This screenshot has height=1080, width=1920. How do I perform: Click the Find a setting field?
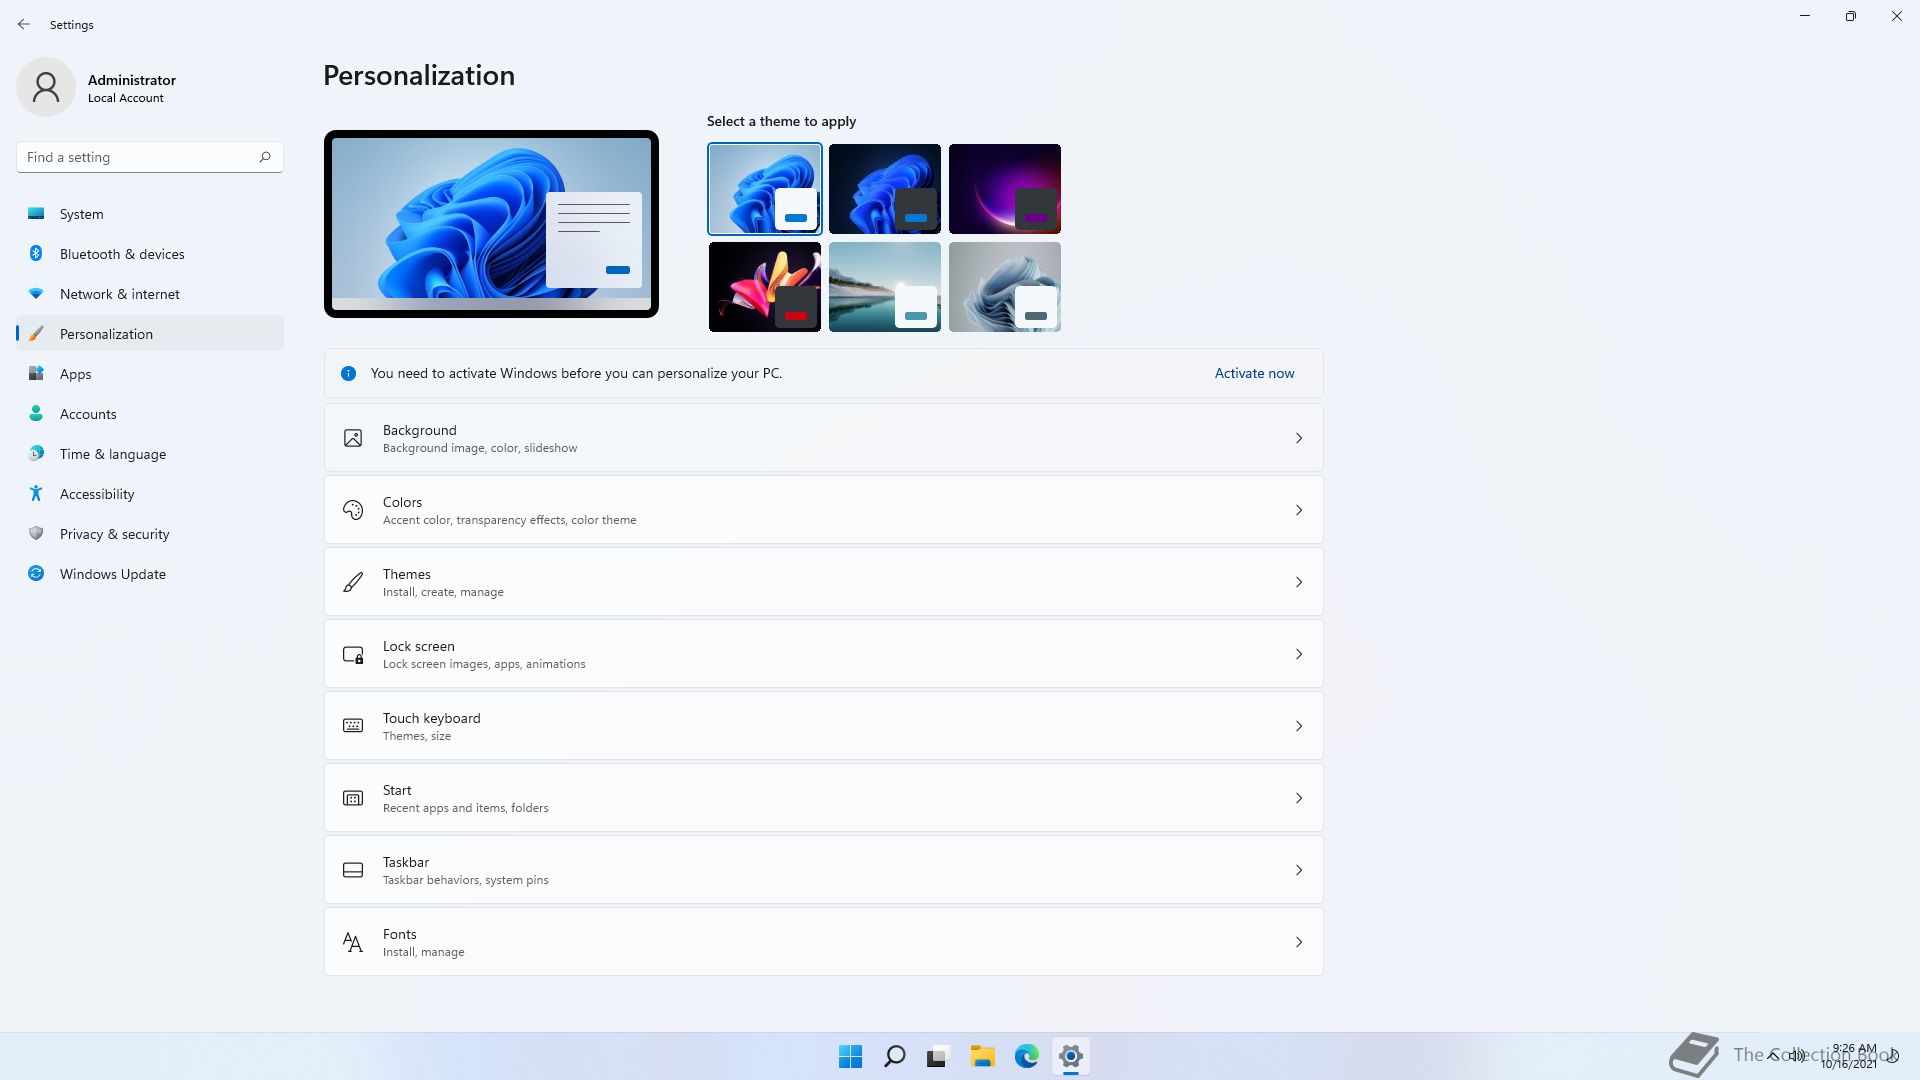(x=150, y=157)
